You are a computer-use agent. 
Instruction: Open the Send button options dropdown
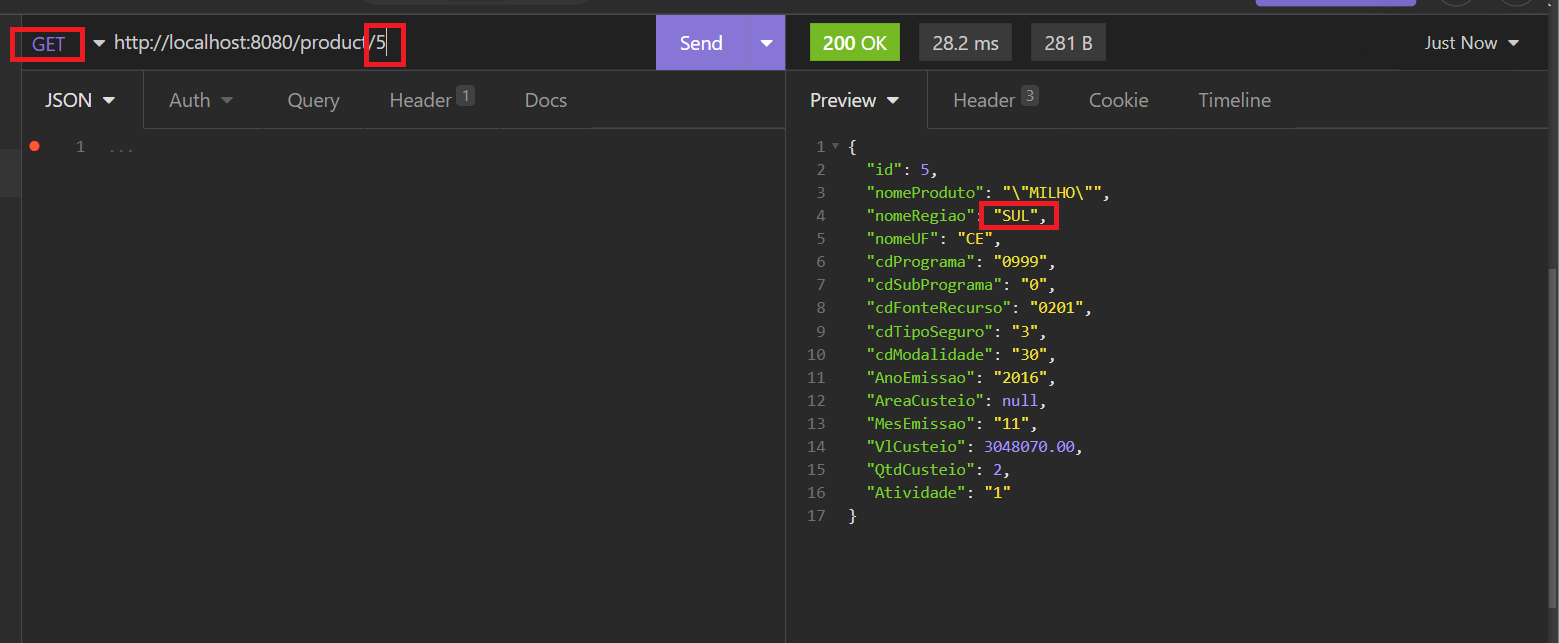[x=766, y=42]
